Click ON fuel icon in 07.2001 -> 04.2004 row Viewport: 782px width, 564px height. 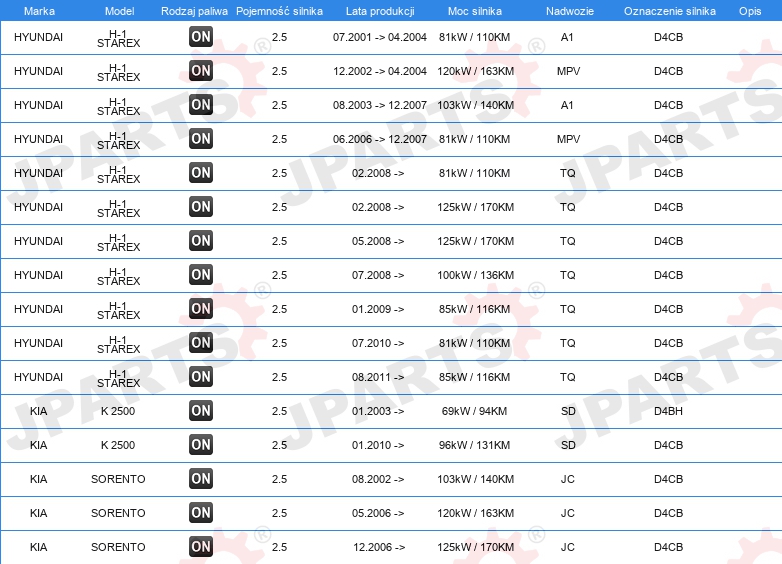click(201, 36)
